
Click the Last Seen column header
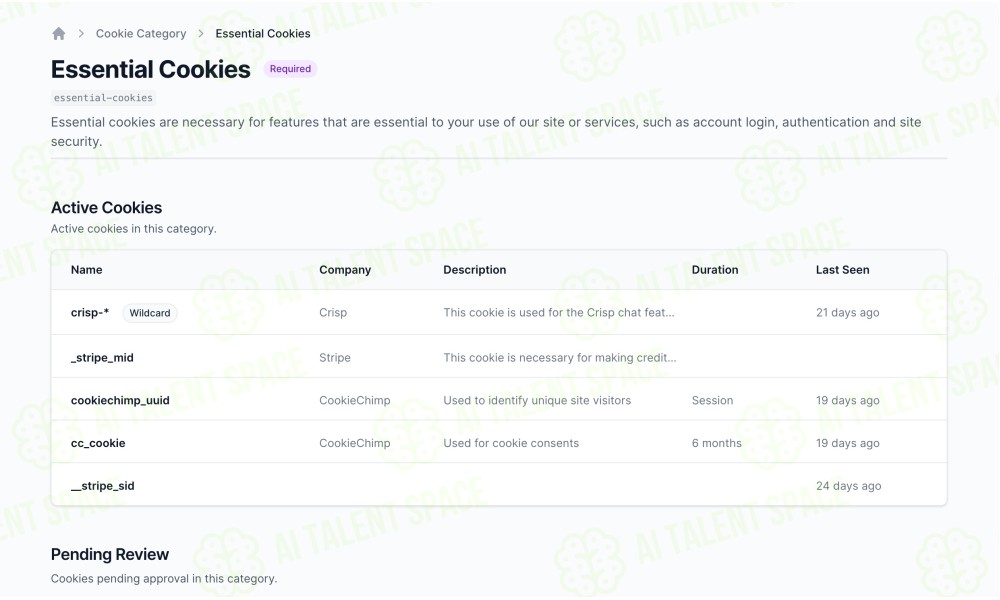[842, 270]
